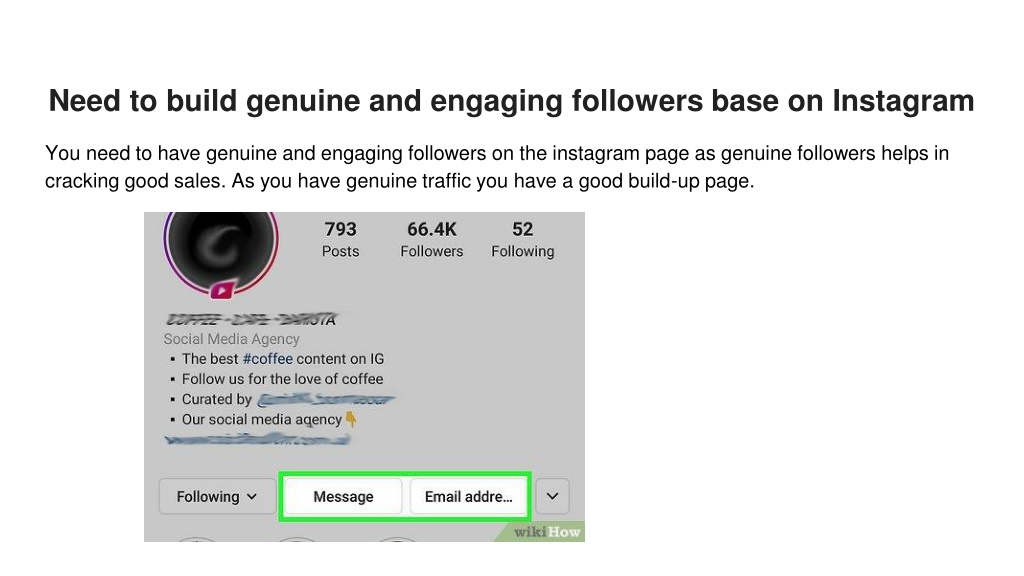Click the chevron arrow inside Following button
1024x576 pixels.
[252, 497]
